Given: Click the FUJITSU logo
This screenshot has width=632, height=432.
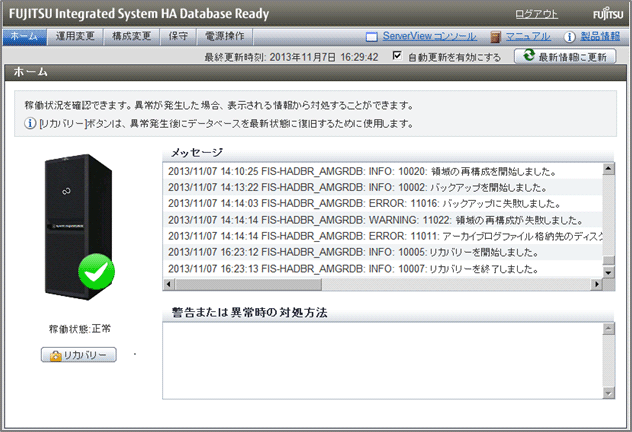Looking at the screenshot, I should 608,15.
